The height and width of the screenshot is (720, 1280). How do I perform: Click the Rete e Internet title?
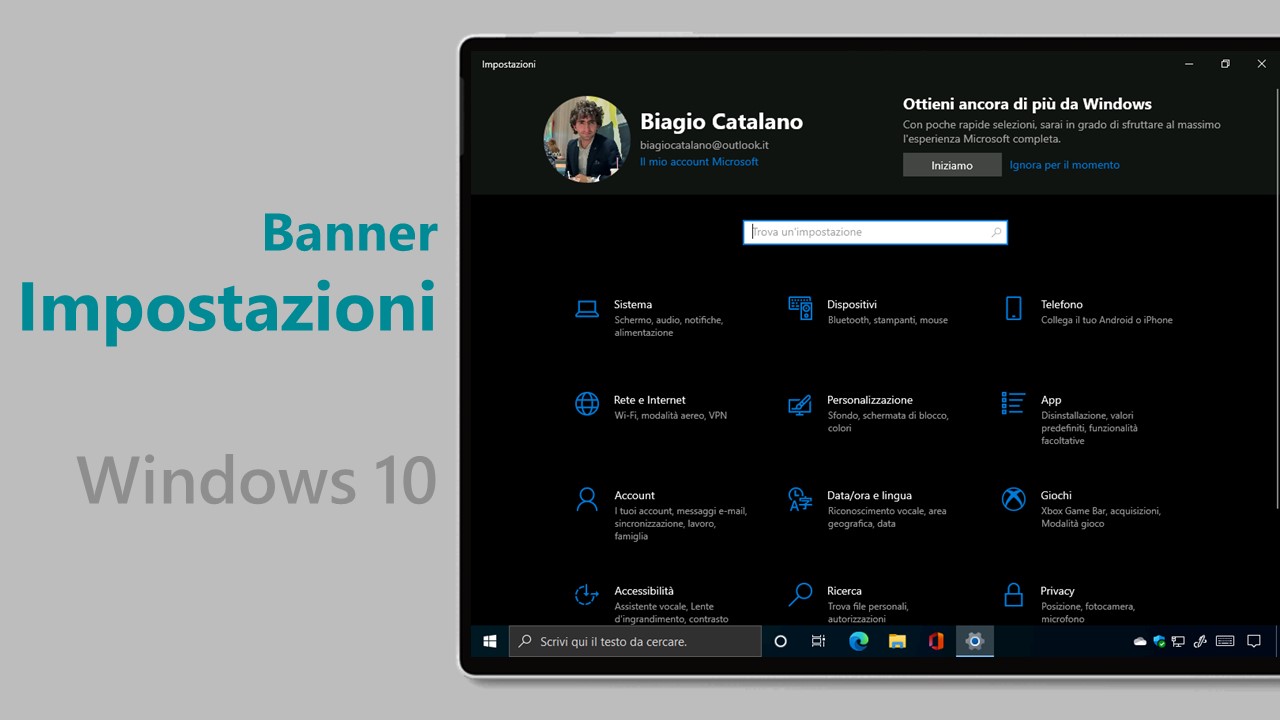click(x=650, y=400)
